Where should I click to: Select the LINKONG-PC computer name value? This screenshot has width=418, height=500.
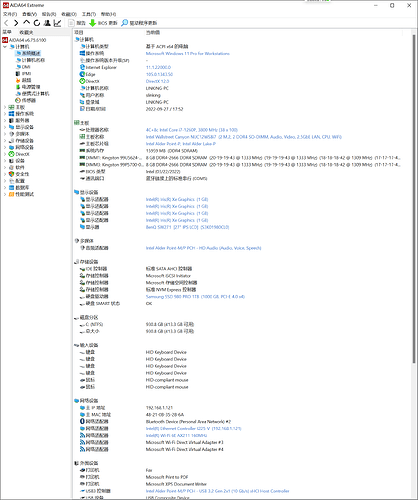(x=157, y=88)
